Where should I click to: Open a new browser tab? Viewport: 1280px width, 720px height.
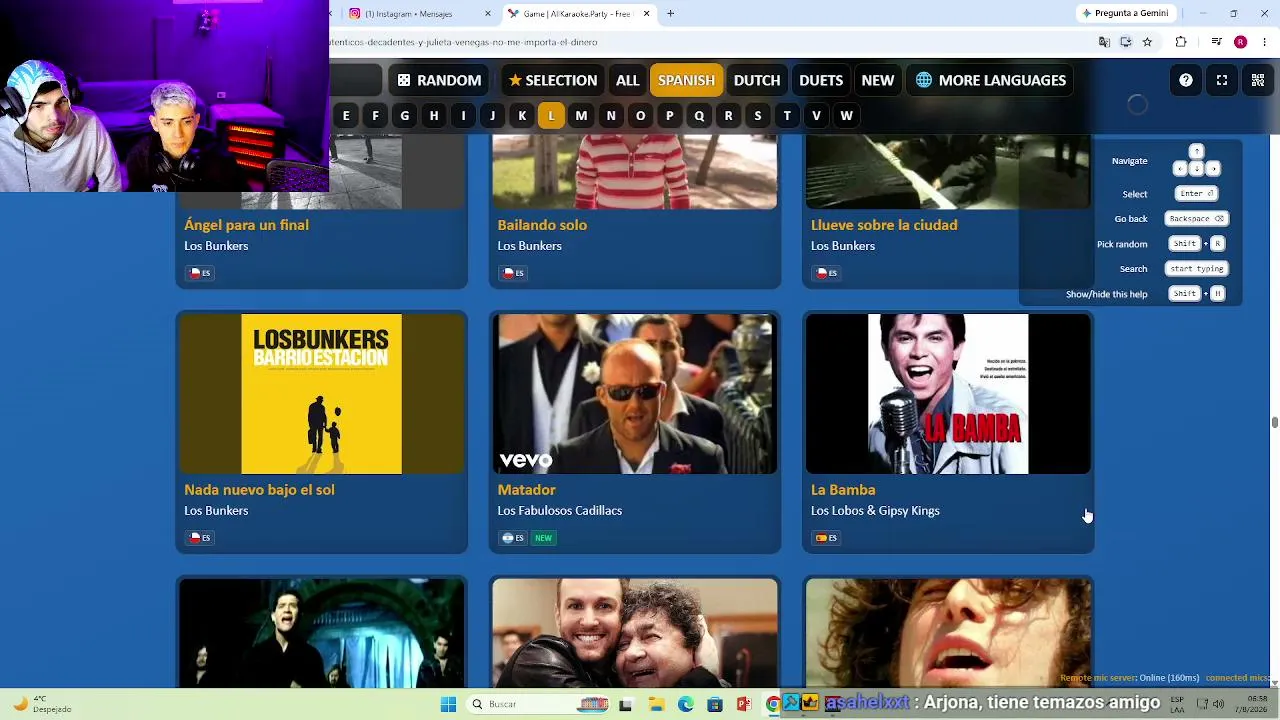click(x=670, y=14)
